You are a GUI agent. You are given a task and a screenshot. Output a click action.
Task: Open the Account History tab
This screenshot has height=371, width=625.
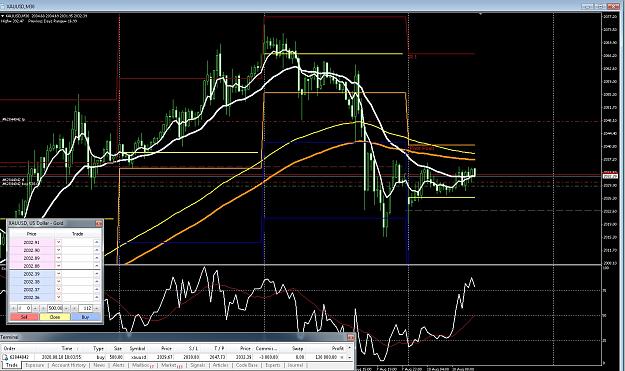click(x=69, y=365)
